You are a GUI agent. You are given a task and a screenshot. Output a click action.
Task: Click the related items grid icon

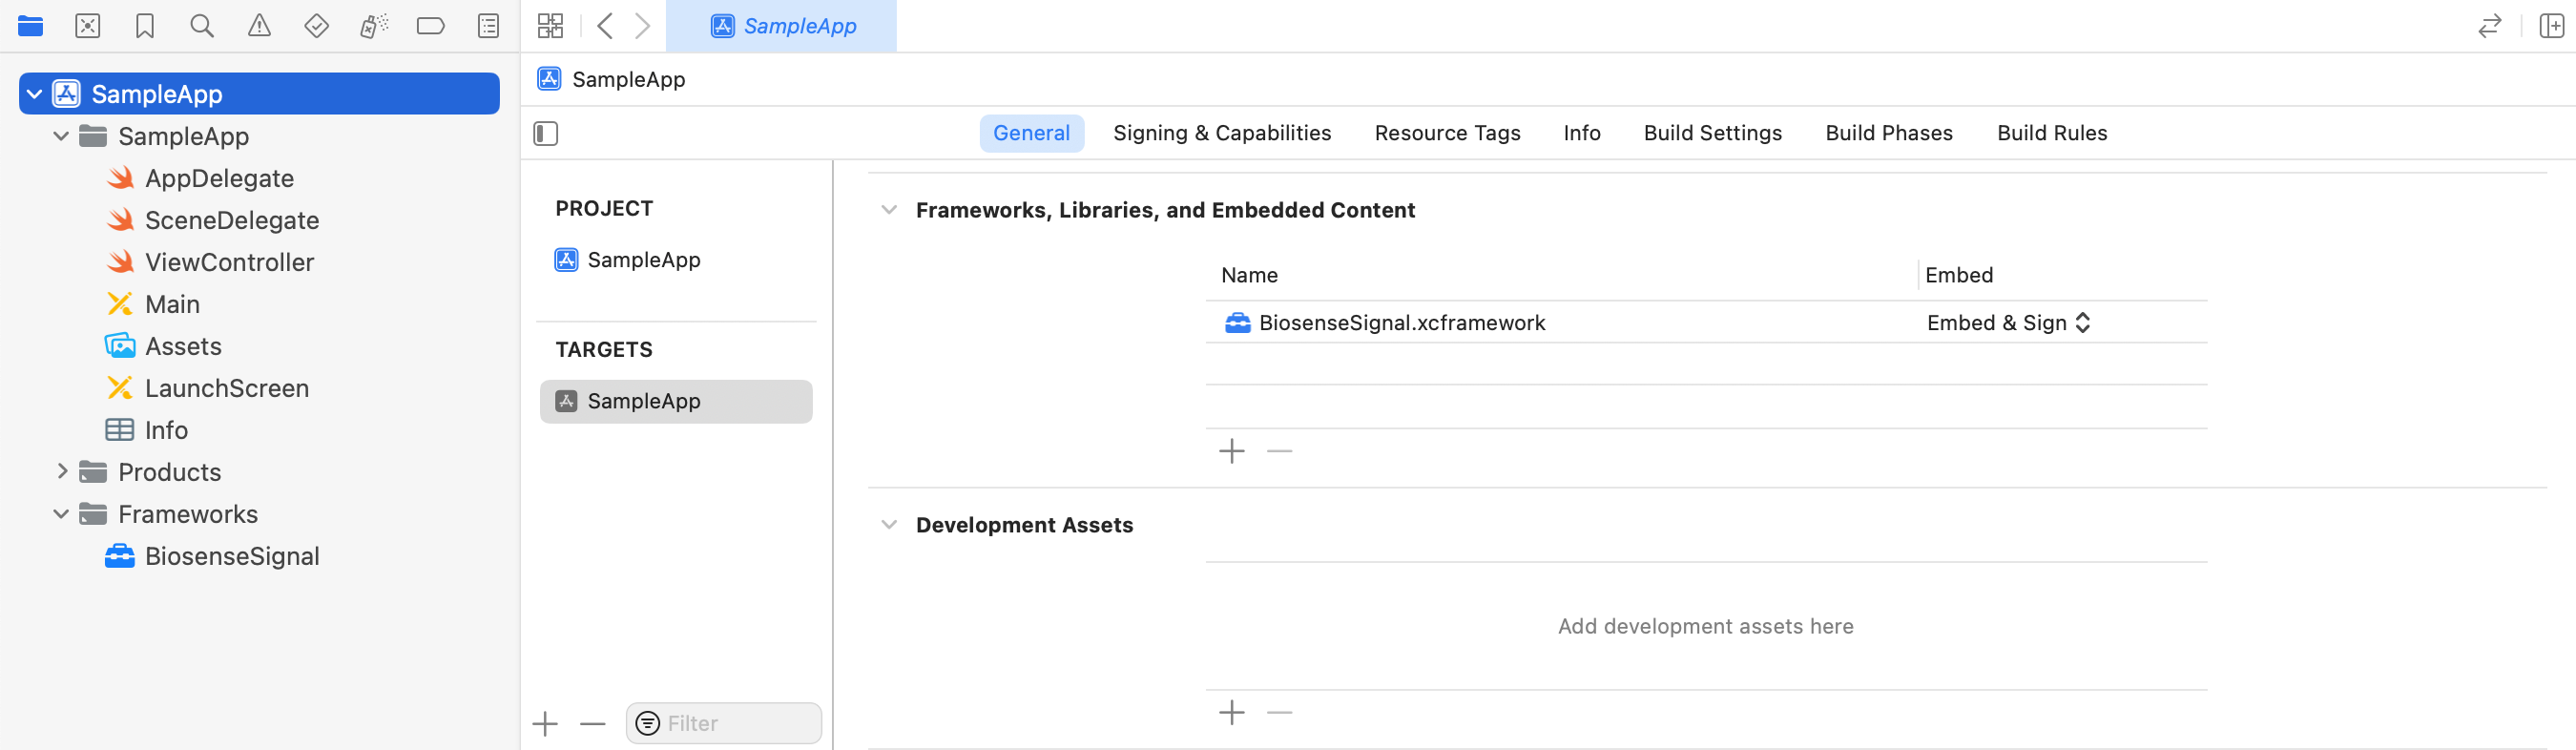[551, 26]
